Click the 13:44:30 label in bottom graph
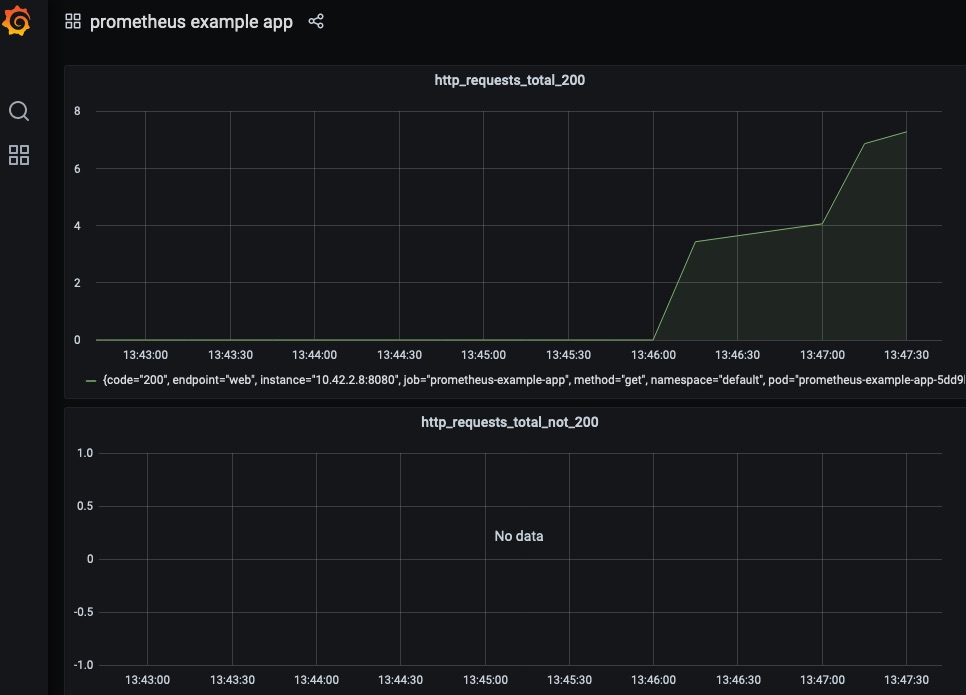Image resolution: width=966 pixels, height=695 pixels. pos(400,680)
